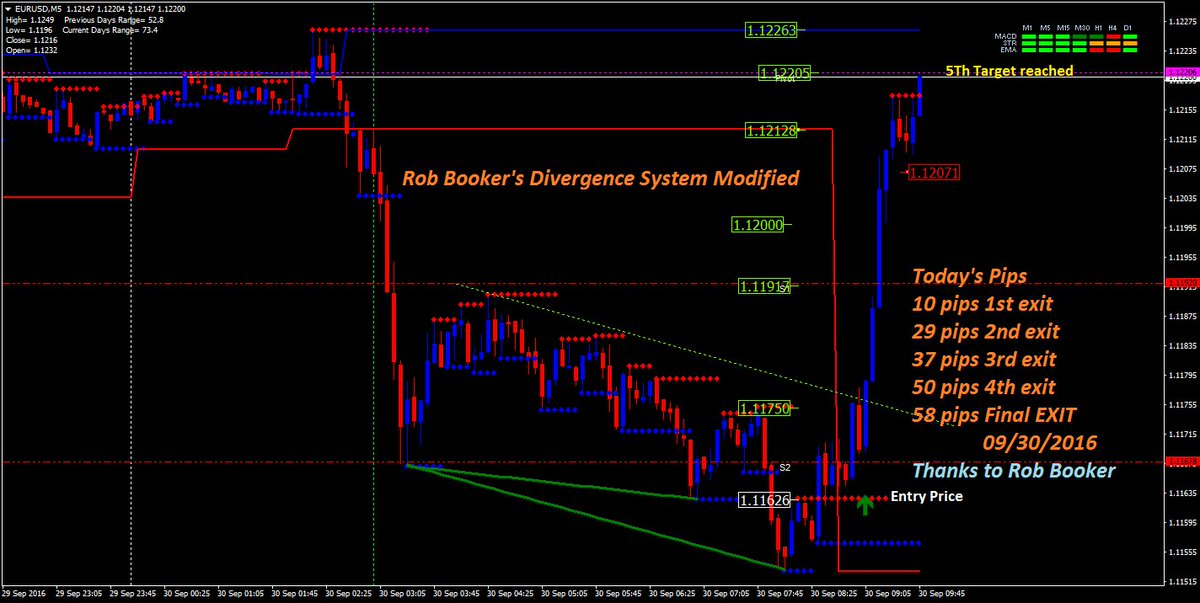This screenshot has width=1200, height=603.
Task: Select EMA signal cell for H1
Action: 1097,50
